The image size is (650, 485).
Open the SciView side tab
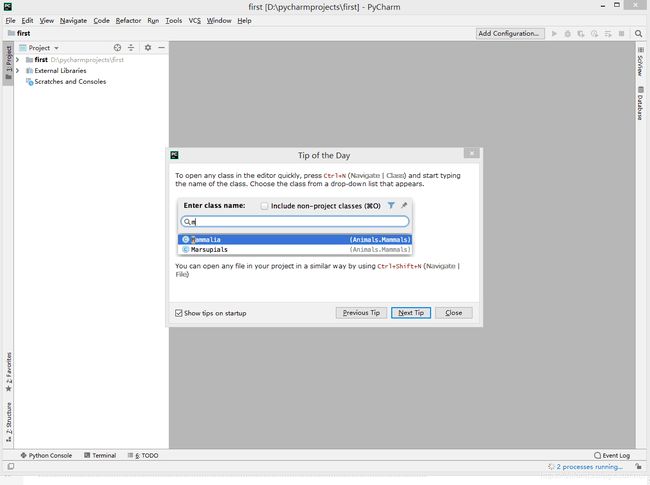(x=640, y=62)
